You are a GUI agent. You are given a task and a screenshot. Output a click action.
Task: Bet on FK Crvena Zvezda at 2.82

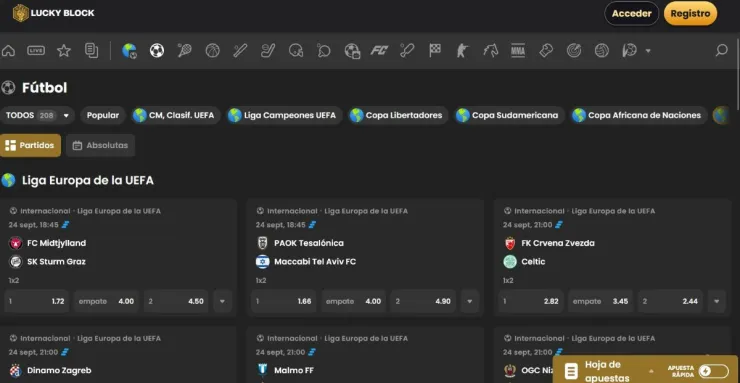click(x=531, y=301)
